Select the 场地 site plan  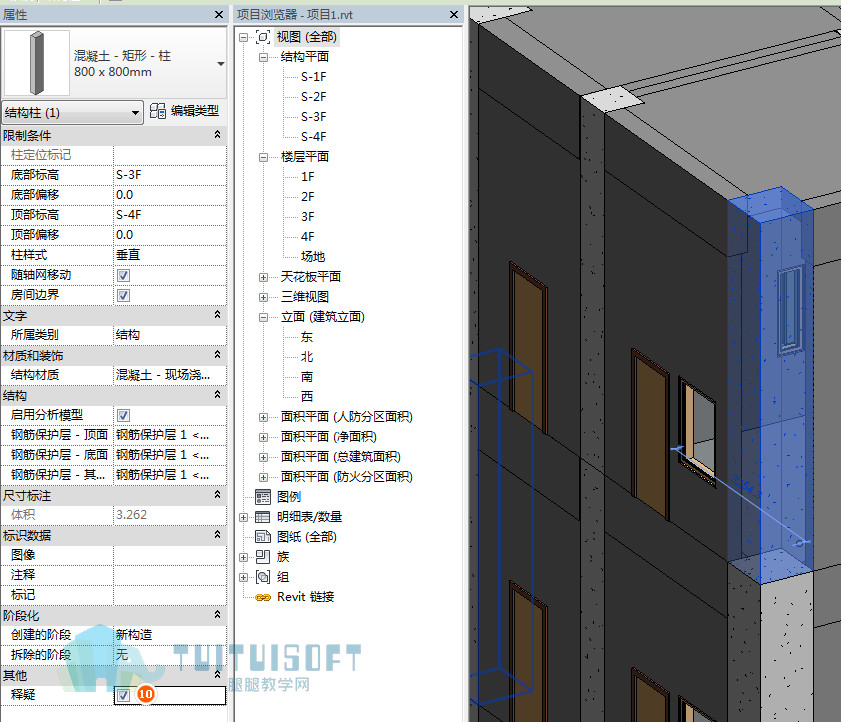[313, 256]
